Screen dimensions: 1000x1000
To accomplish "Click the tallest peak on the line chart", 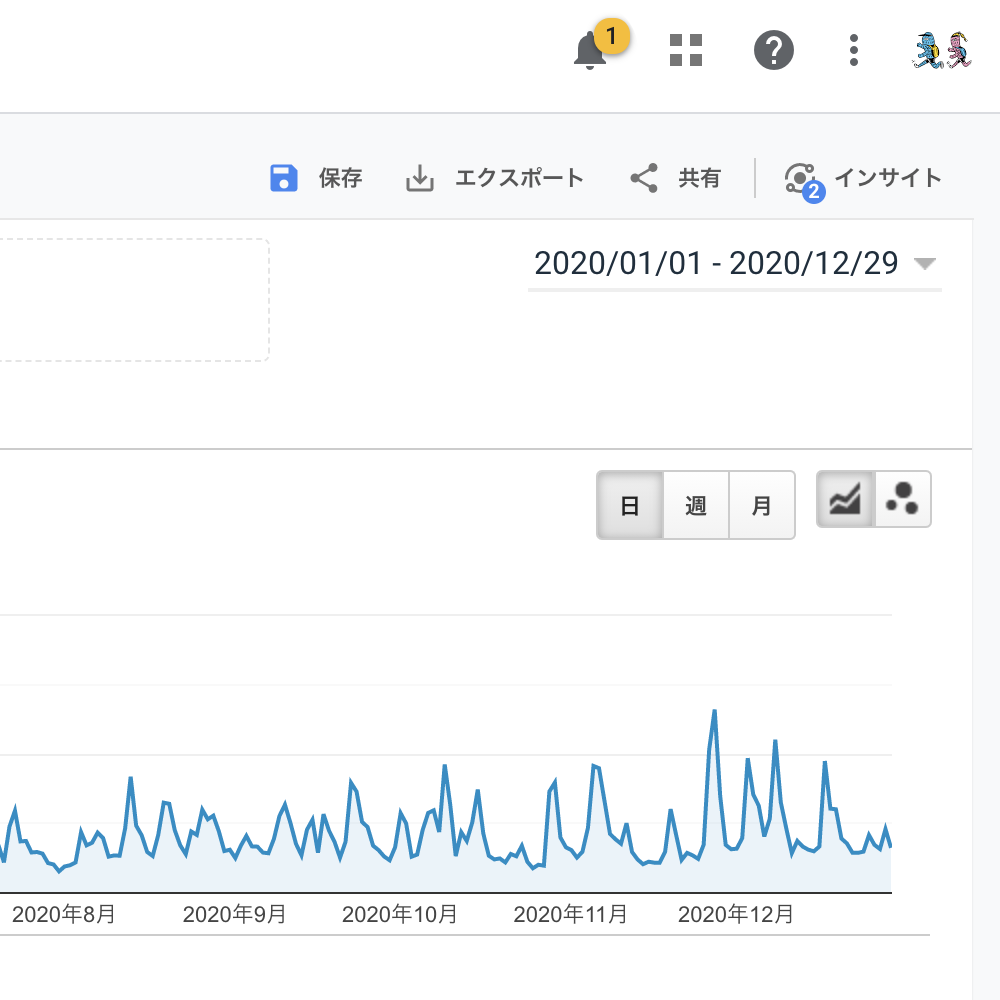I will tap(715, 711).
